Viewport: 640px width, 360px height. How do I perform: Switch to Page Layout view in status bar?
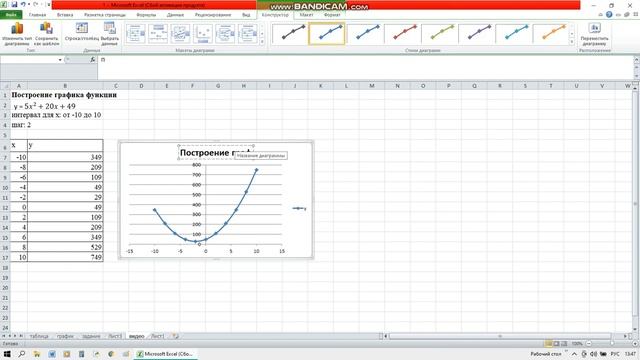tap(557, 344)
